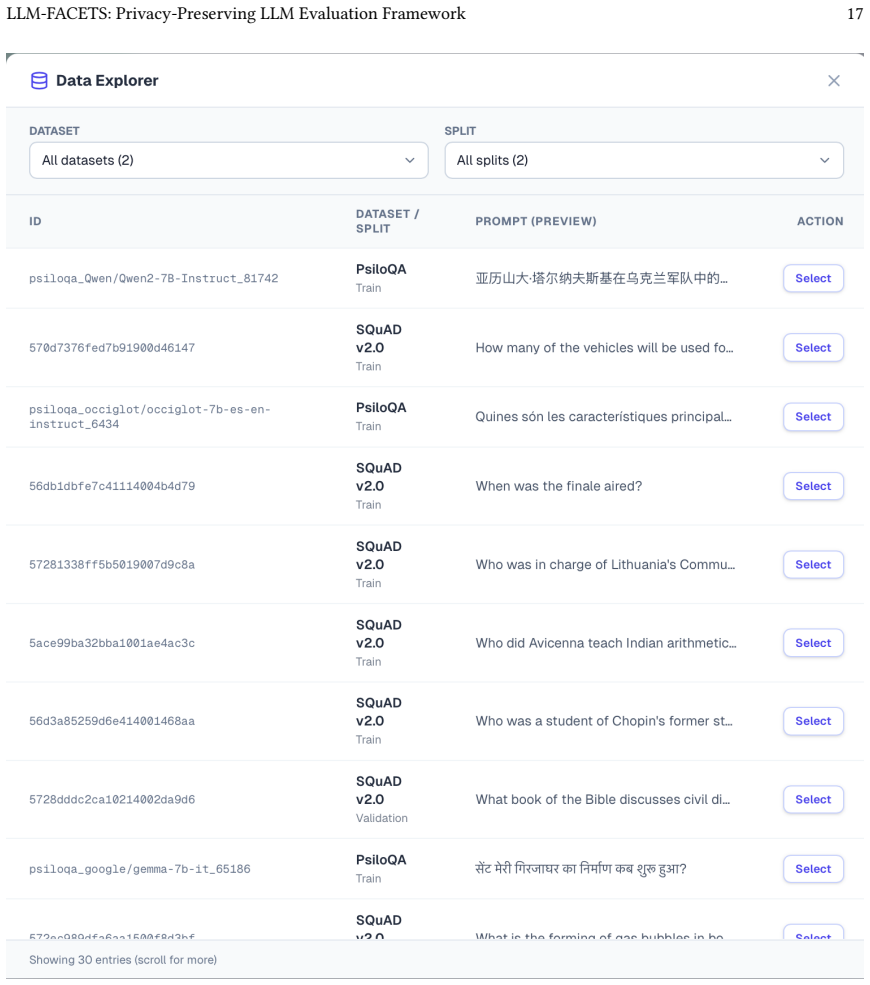Open the All datasets (2) dropdown
The image size is (870, 985).
pos(229,160)
